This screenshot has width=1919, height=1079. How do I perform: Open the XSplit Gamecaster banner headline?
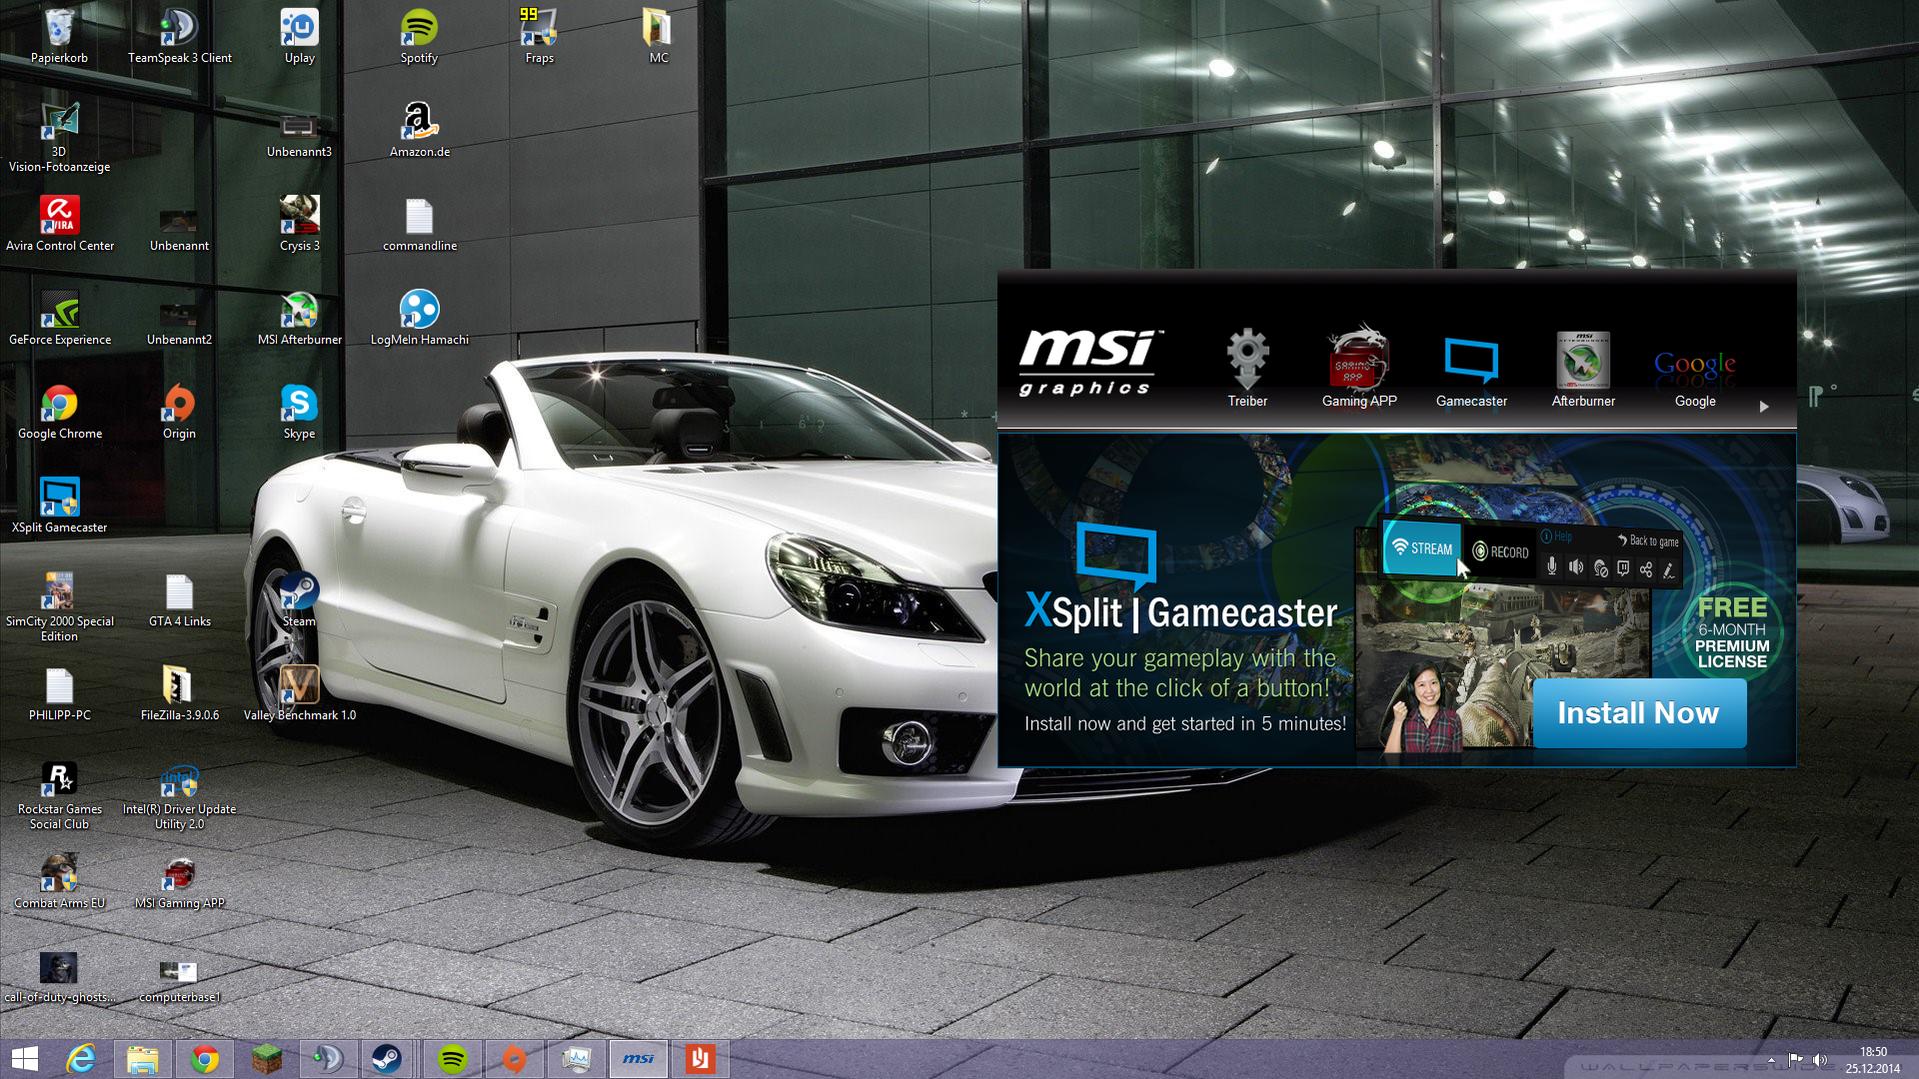pos(1181,612)
